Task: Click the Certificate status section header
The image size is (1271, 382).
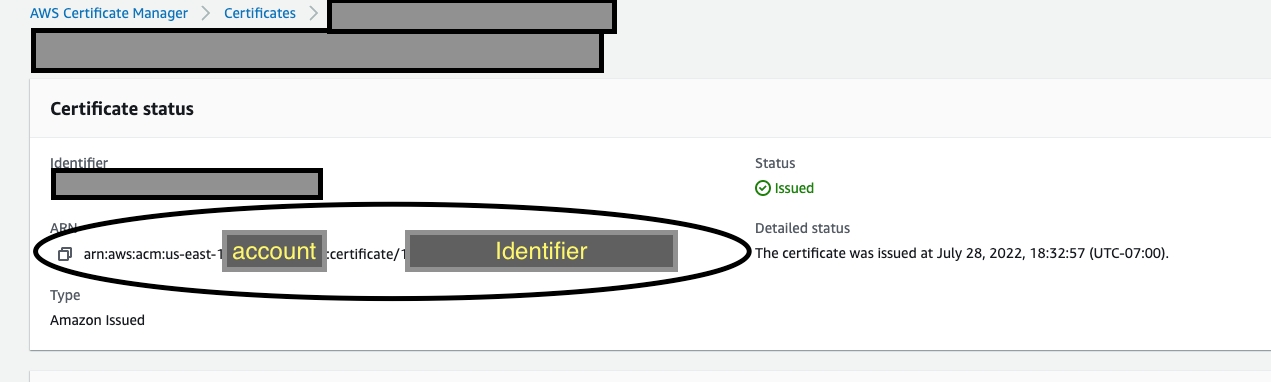Action: click(x=122, y=109)
